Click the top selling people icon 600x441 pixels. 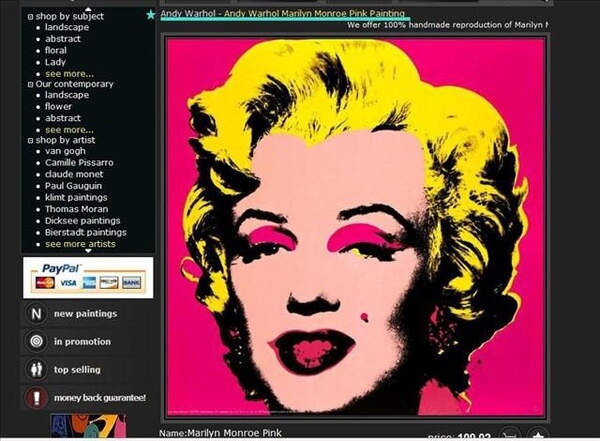36,370
